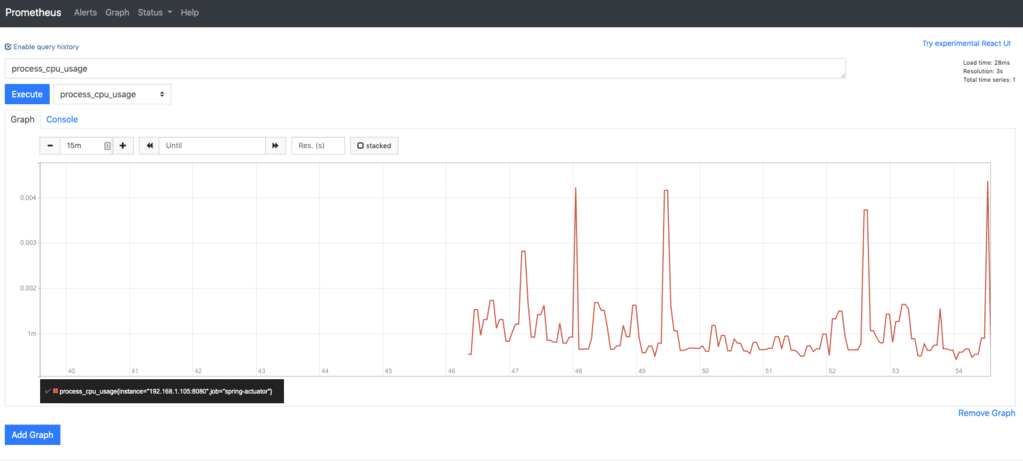1023x461 pixels.
Task: Click the small icon inside the 15m range field
Action: (x=108, y=146)
